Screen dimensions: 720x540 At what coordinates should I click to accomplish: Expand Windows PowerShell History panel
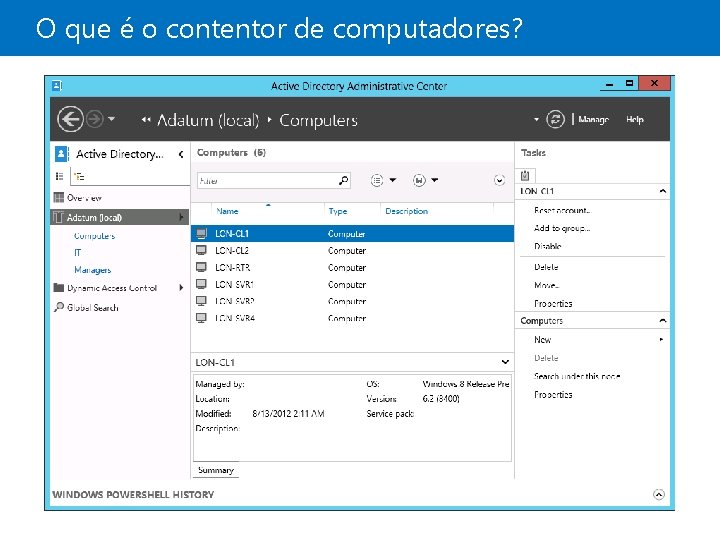(658, 495)
